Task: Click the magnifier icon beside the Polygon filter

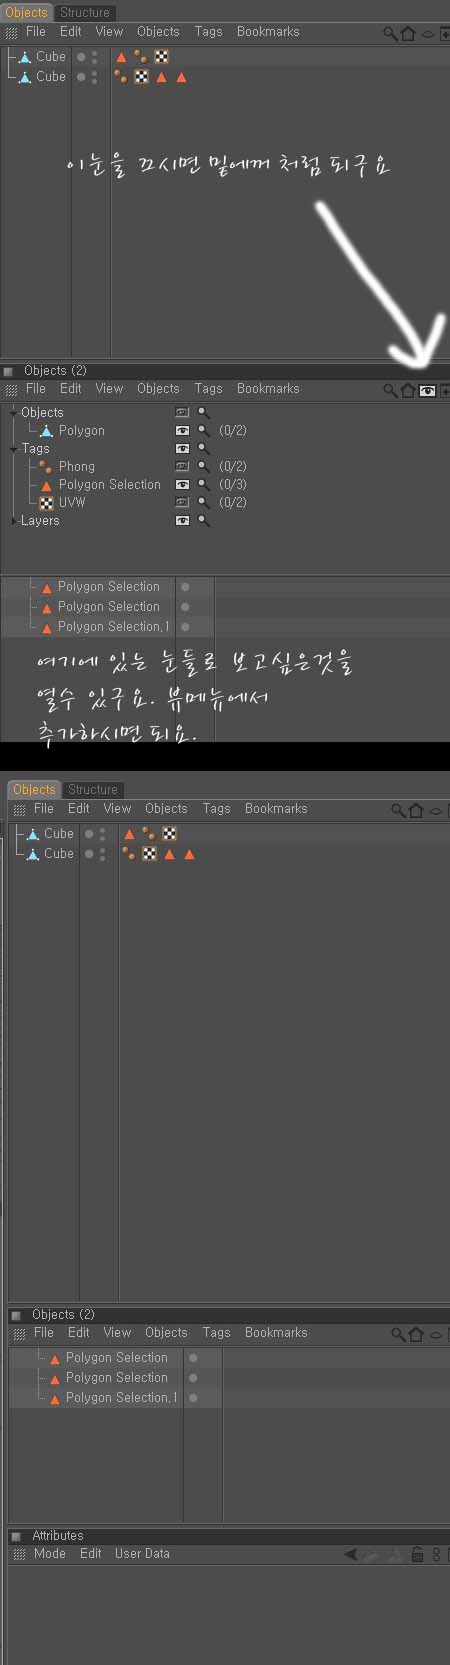Action: 203,430
